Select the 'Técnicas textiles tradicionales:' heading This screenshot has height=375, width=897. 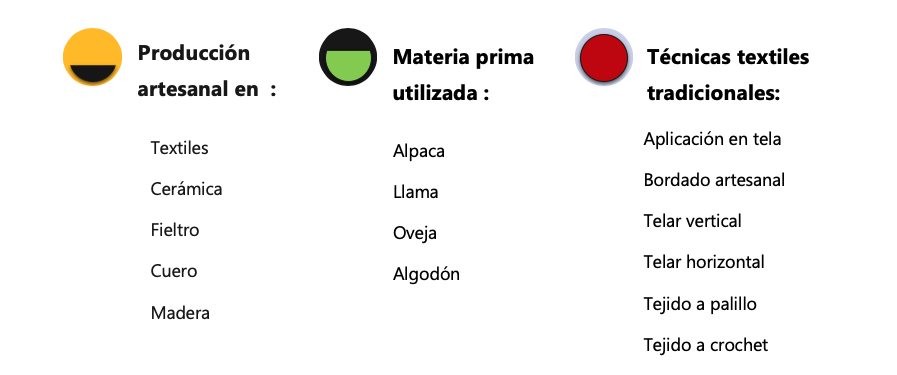(x=728, y=75)
